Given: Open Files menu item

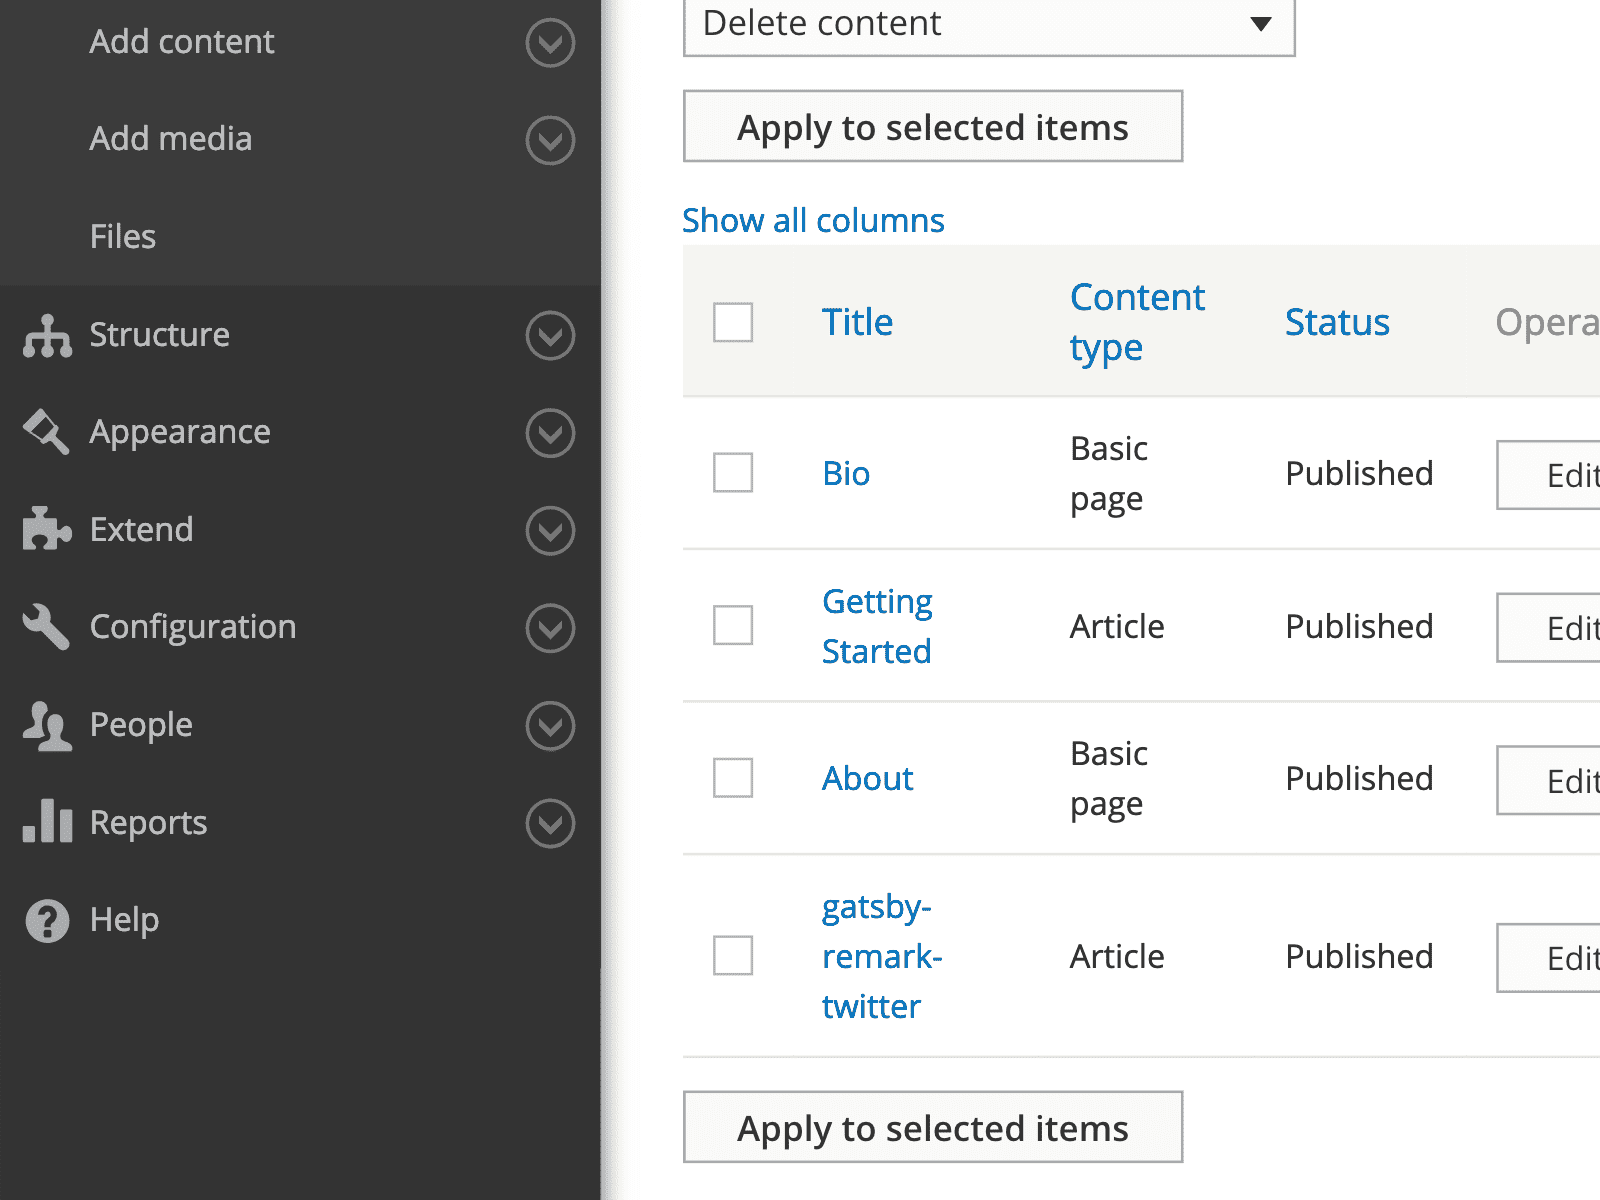Looking at the screenshot, I should [122, 237].
